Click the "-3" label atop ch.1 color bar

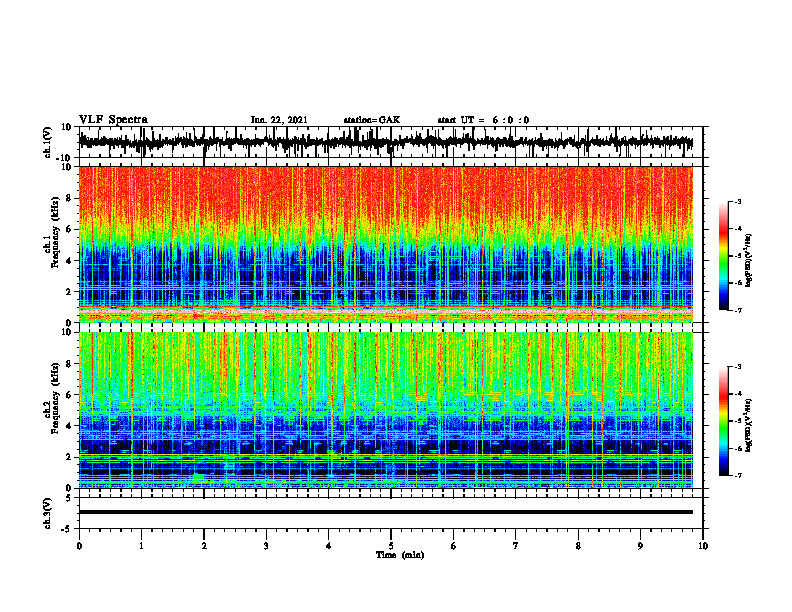coord(738,202)
